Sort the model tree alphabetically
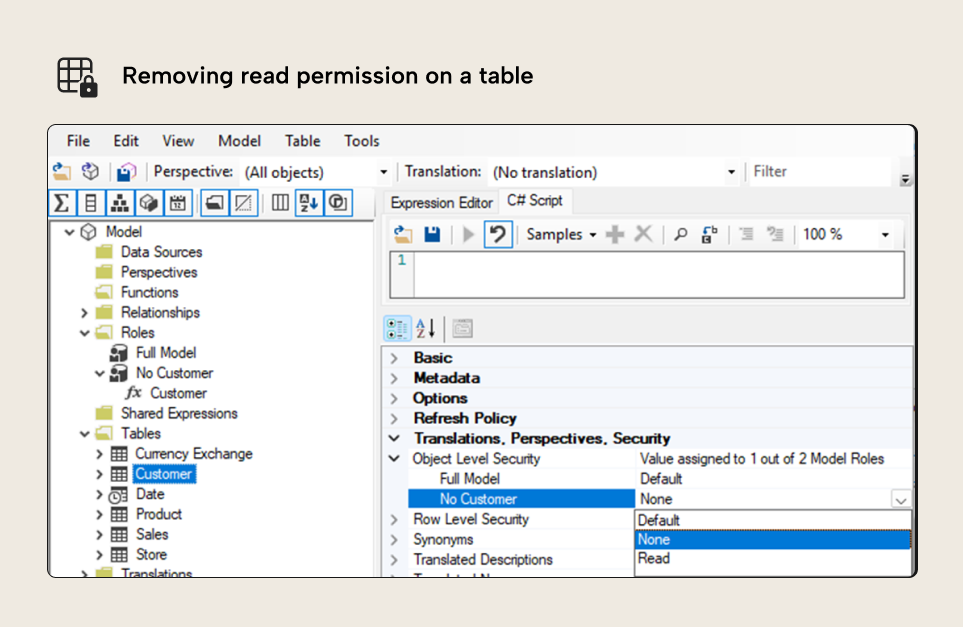Viewport: 963px width, 627px height. [309, 203]
